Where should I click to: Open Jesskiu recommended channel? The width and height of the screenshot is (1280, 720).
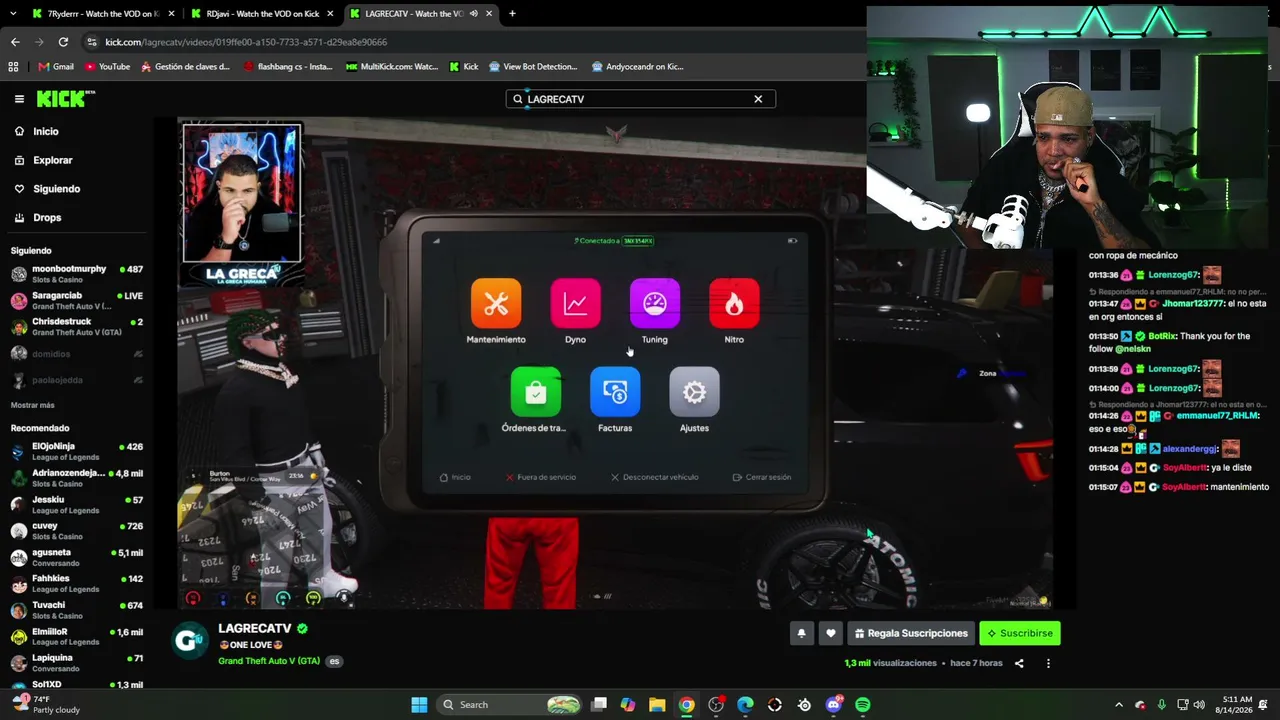pyautogui.click(x=77, y=505)
